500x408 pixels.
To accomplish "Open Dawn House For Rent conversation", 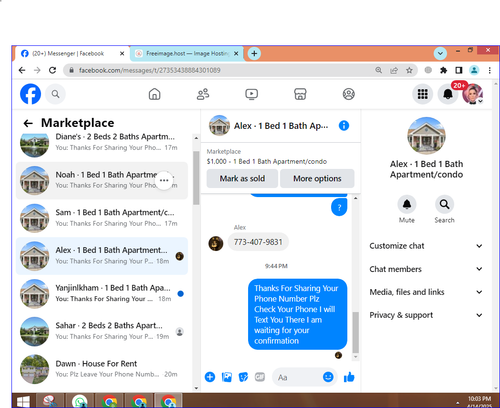I will [x=102, y=369].
